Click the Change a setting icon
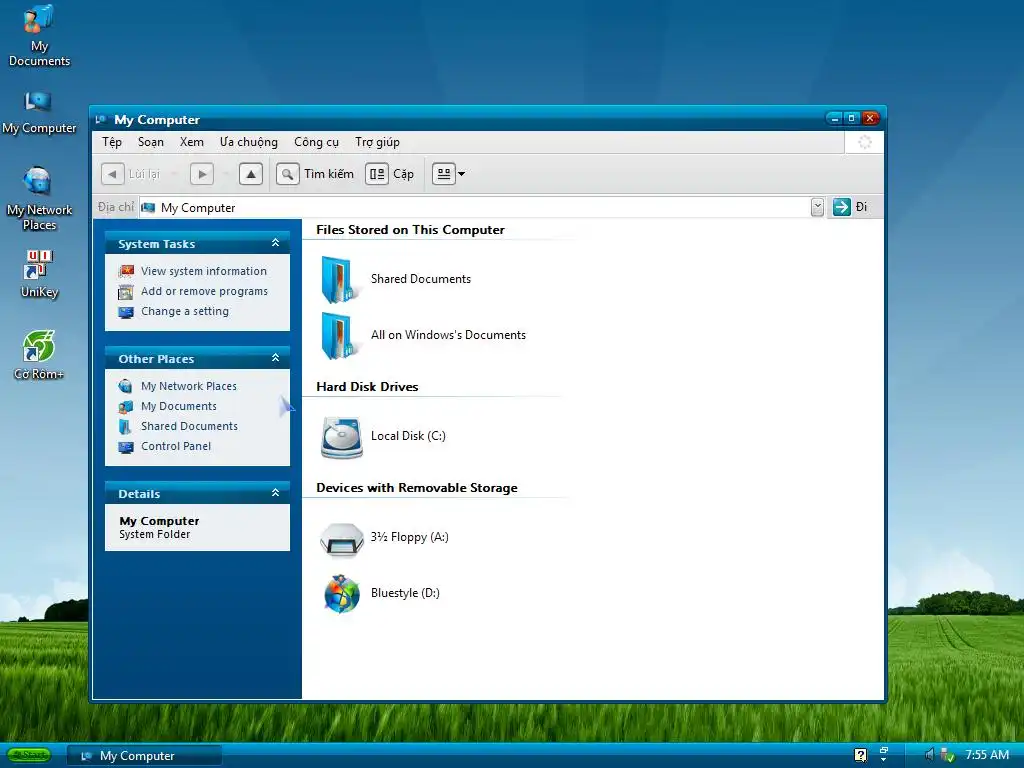 coord(126,312)
